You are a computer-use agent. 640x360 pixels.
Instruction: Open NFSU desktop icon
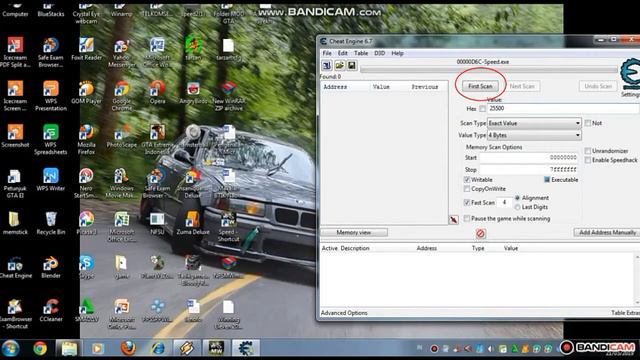click(x=157, y=224)
